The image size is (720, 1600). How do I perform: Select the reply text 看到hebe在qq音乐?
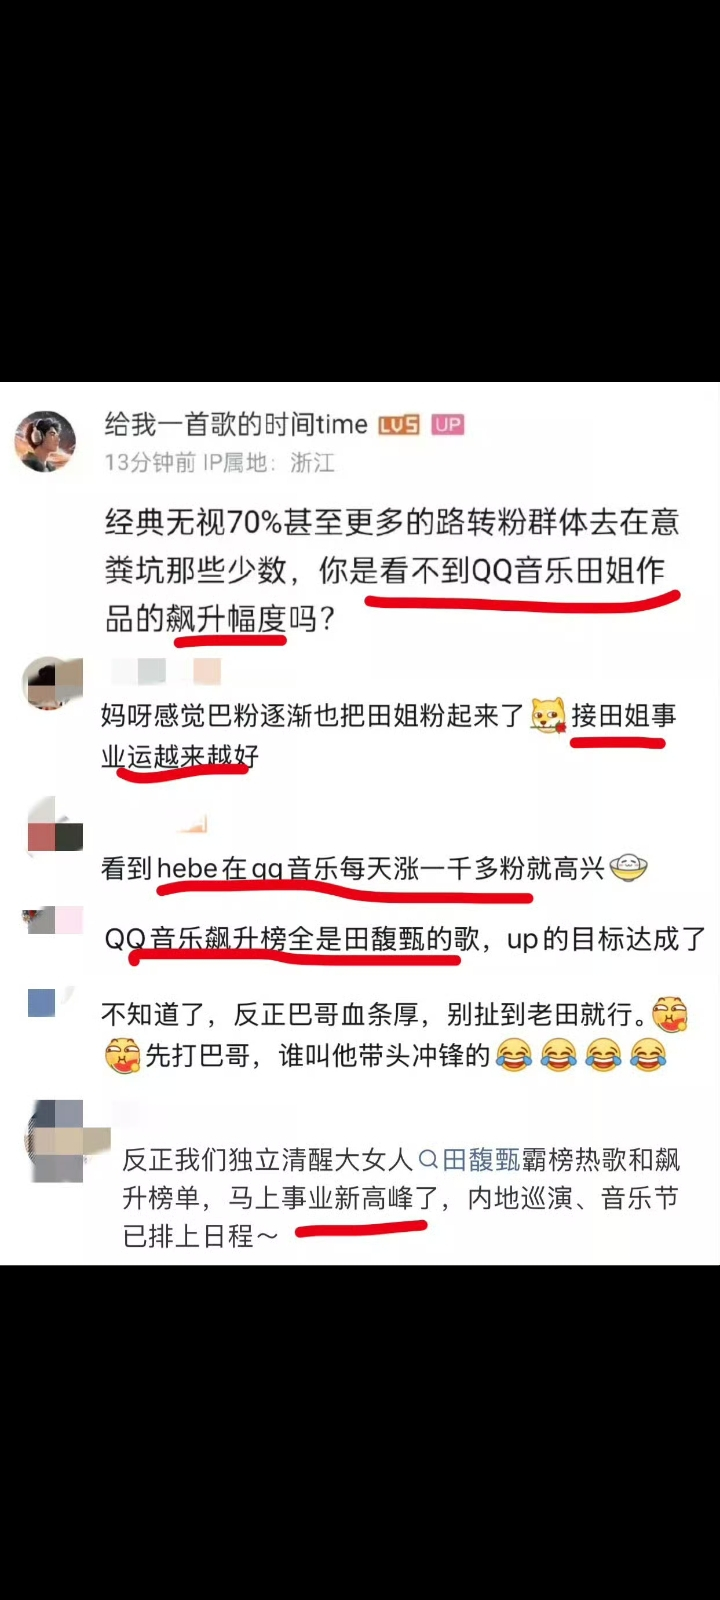[x=352, y=868]
